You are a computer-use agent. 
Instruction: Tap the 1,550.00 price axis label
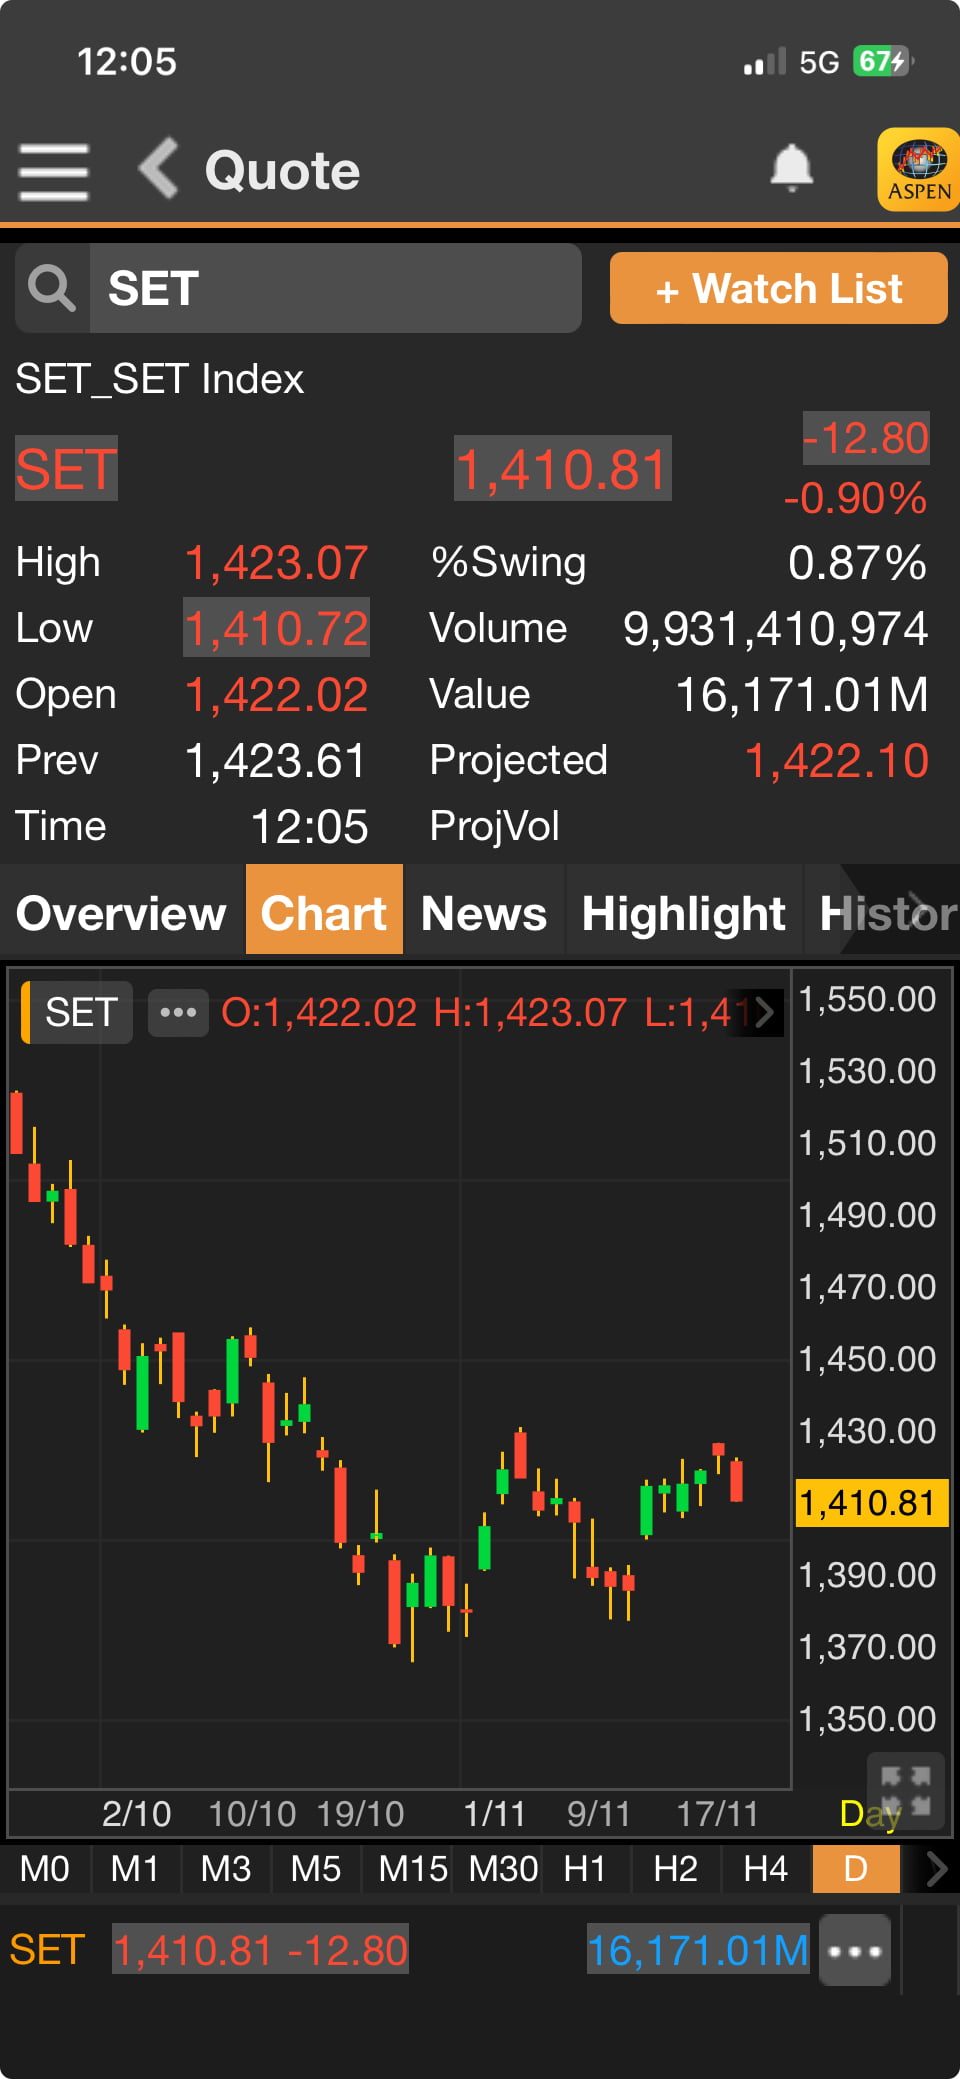point(867,999)
